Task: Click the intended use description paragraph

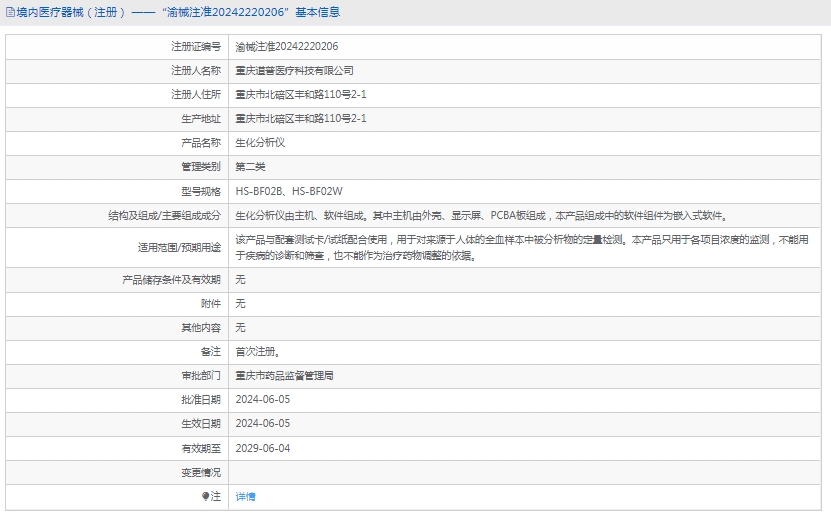Action: click(520, 247)
